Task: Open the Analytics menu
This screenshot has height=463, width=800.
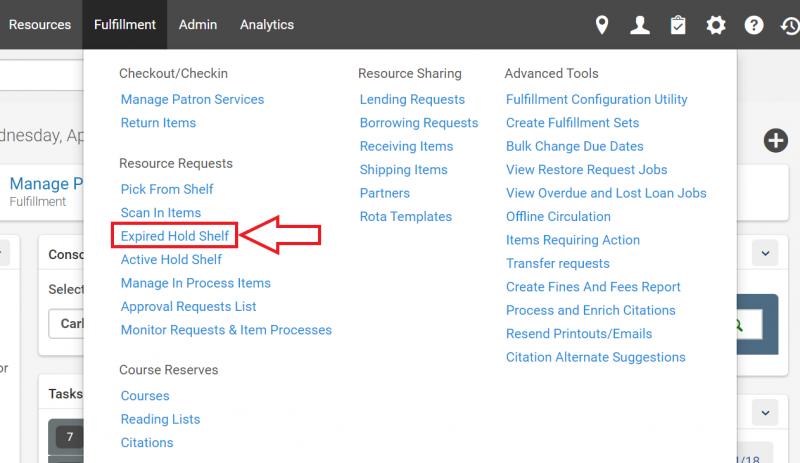Action: tap(267, 25)
